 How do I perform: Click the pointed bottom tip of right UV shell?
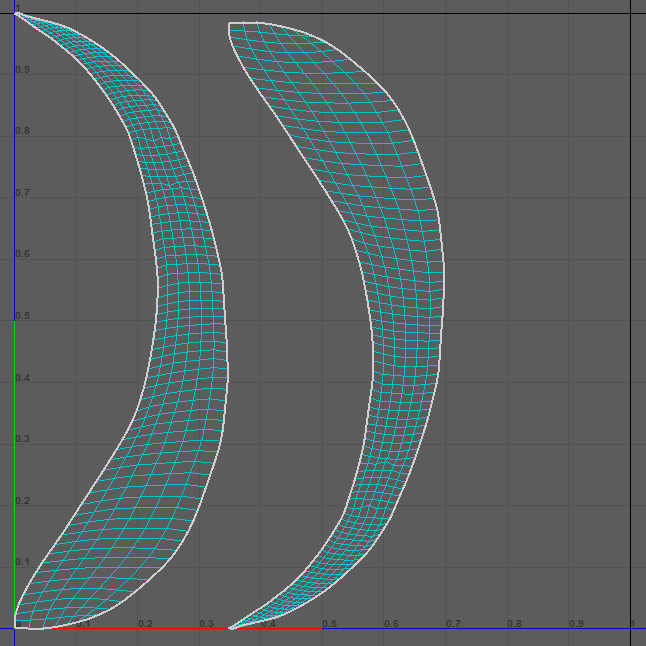click(231, 628)
